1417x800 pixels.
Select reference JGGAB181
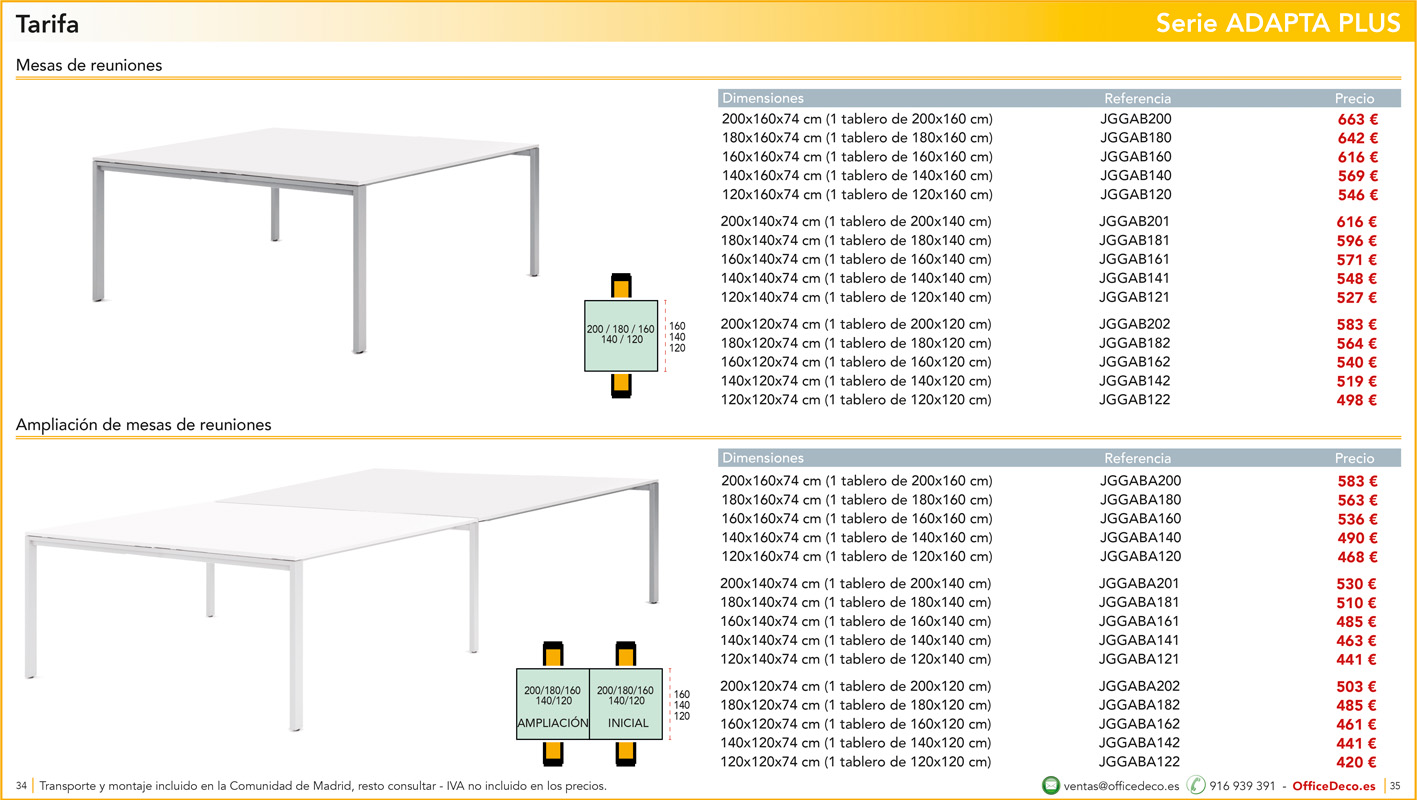pos(1134,241)
